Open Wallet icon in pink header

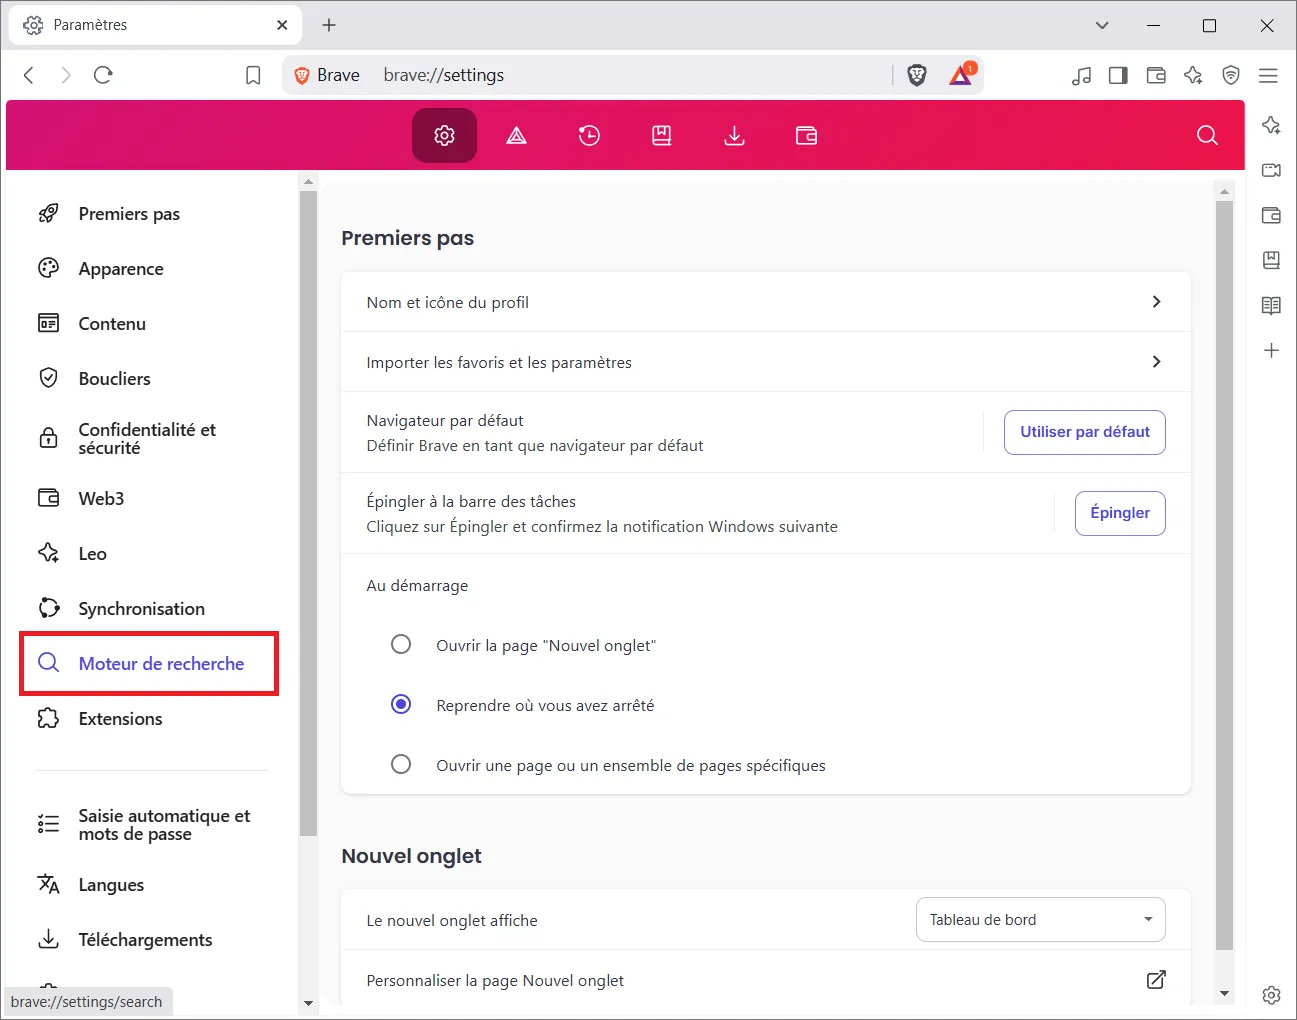[x=806, y=135]
